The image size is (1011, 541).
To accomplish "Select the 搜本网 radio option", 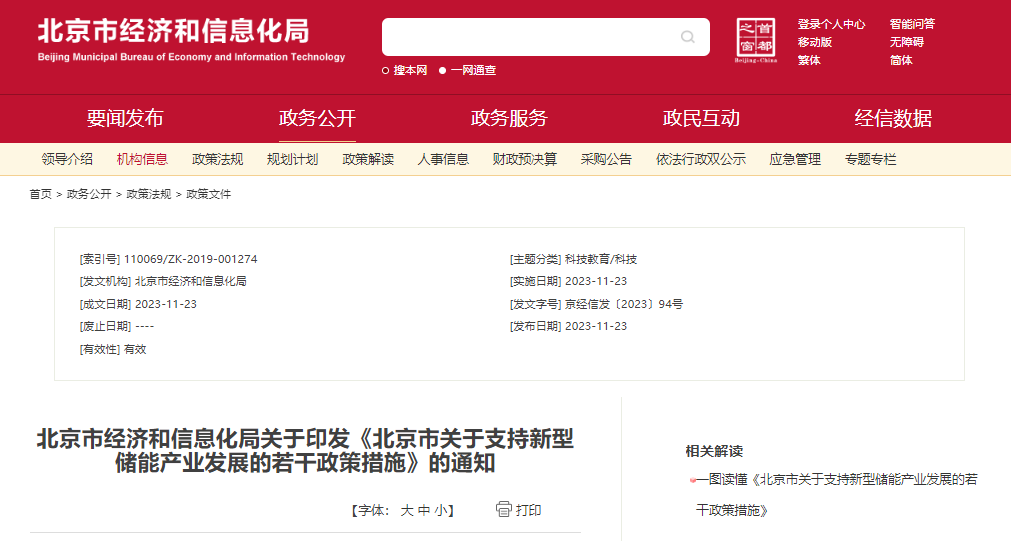I will [386, 70].
